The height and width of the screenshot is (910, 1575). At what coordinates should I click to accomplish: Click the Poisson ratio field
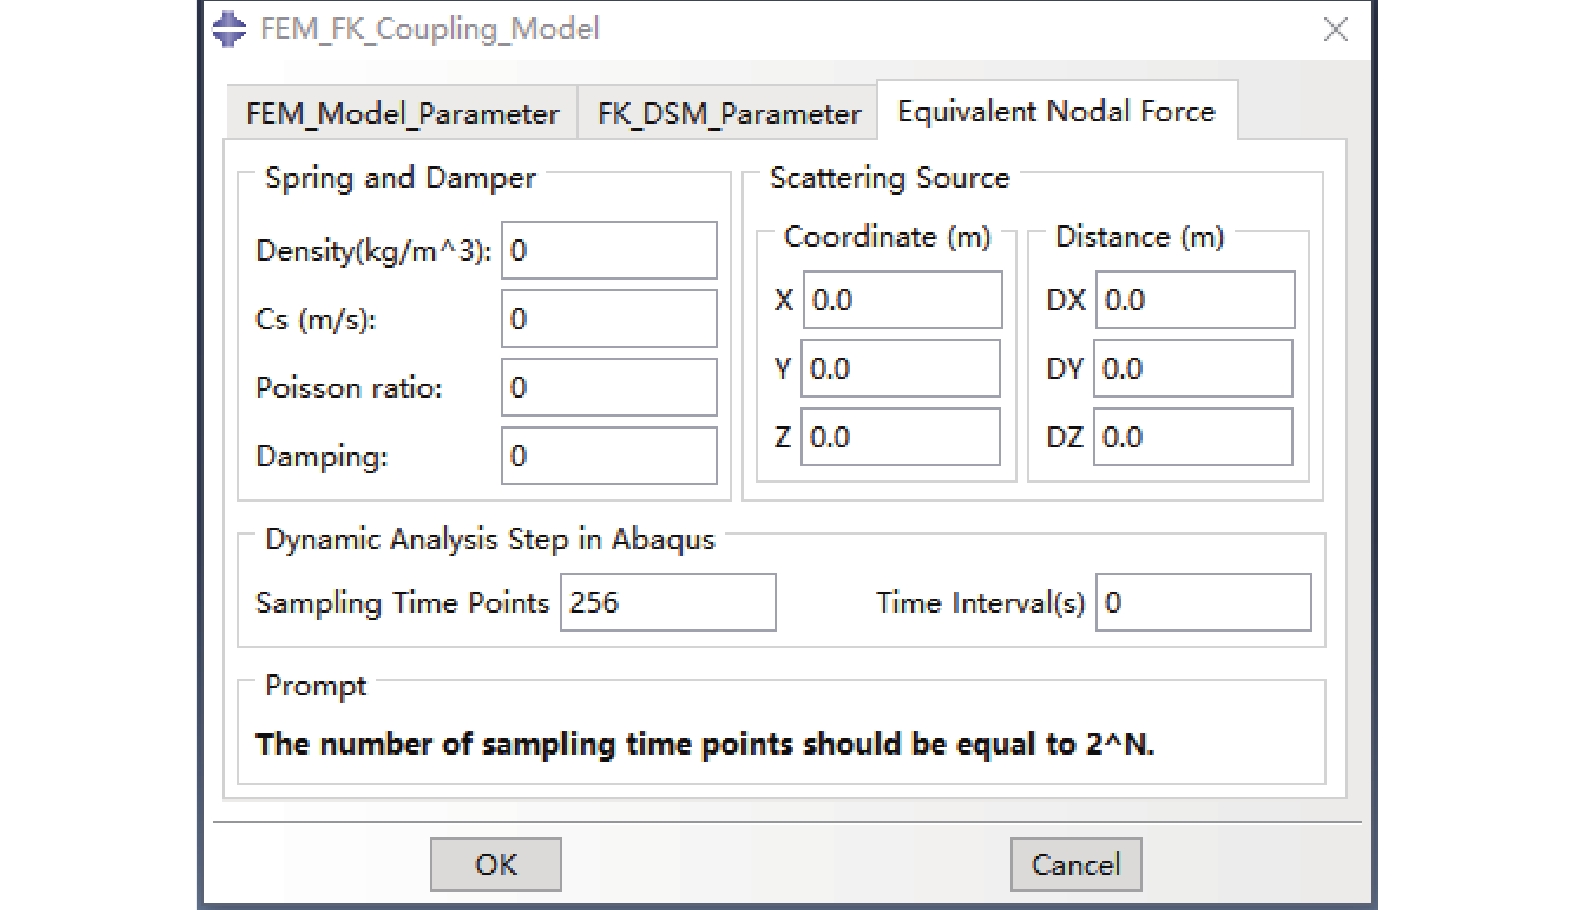[609, 387]
